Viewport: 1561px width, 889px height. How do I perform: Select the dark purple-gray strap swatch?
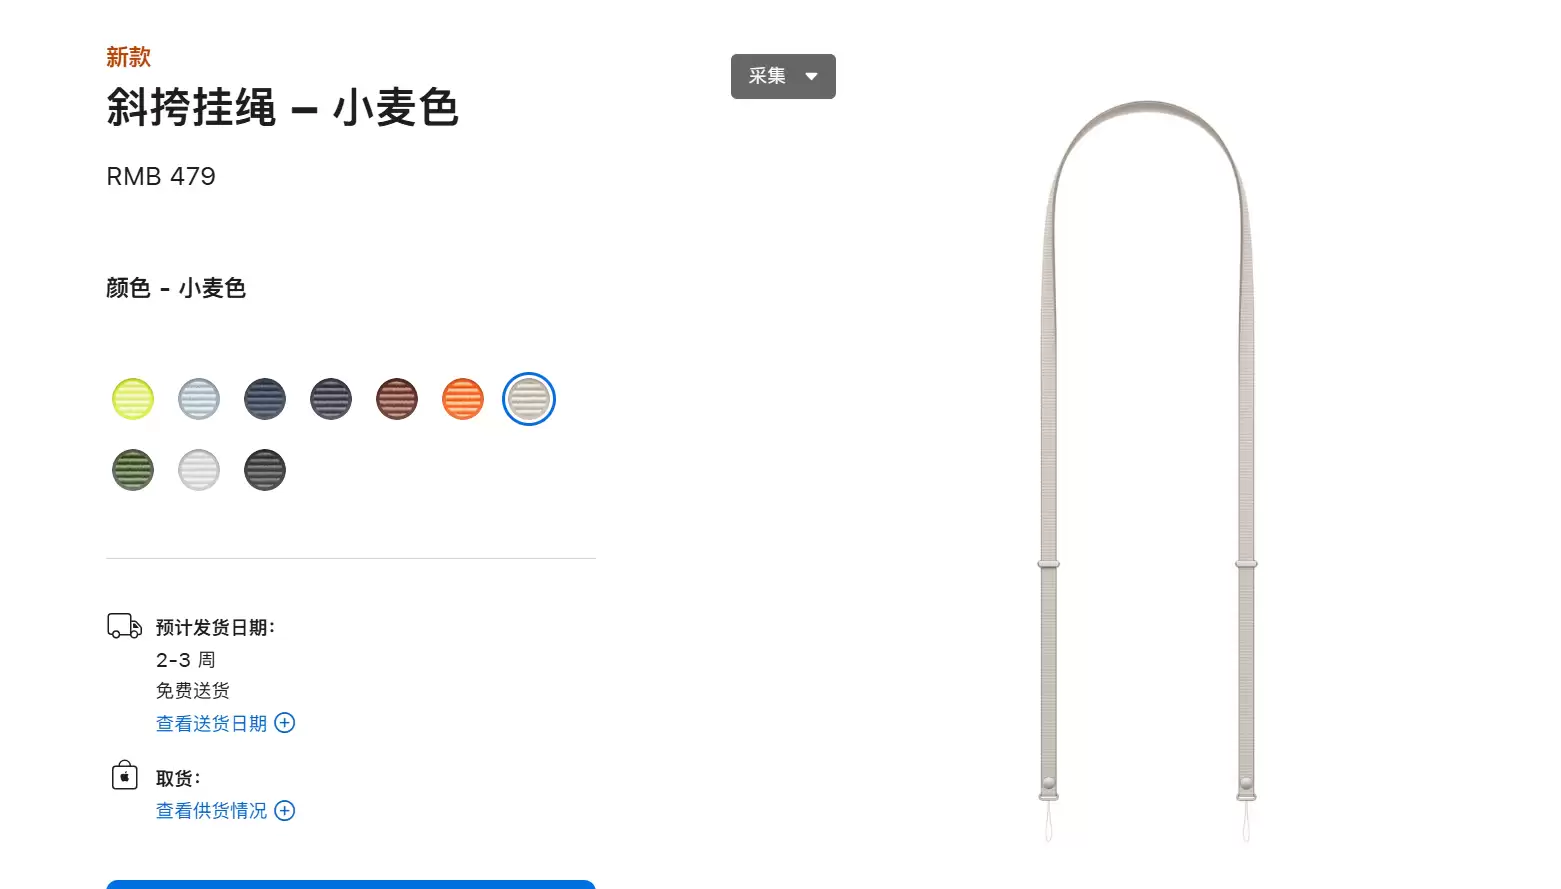(x=331, y=399)
